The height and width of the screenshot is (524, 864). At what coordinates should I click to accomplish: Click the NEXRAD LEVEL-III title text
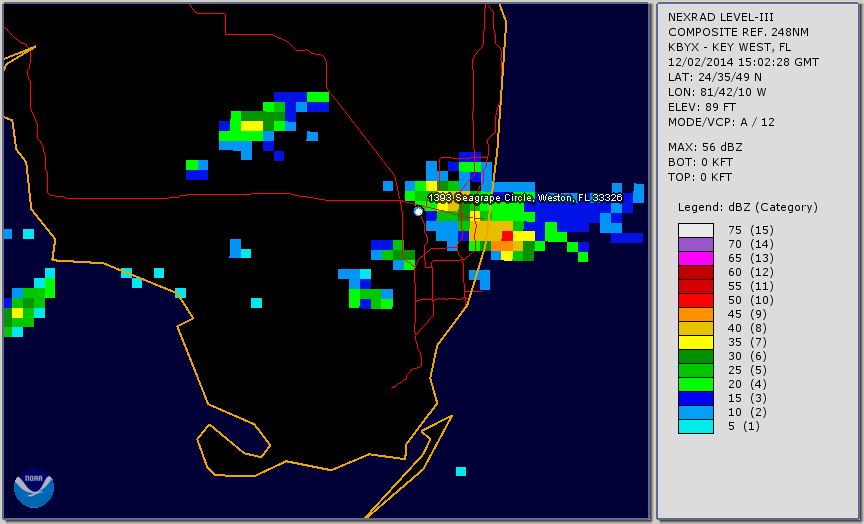tap(721, 18)
